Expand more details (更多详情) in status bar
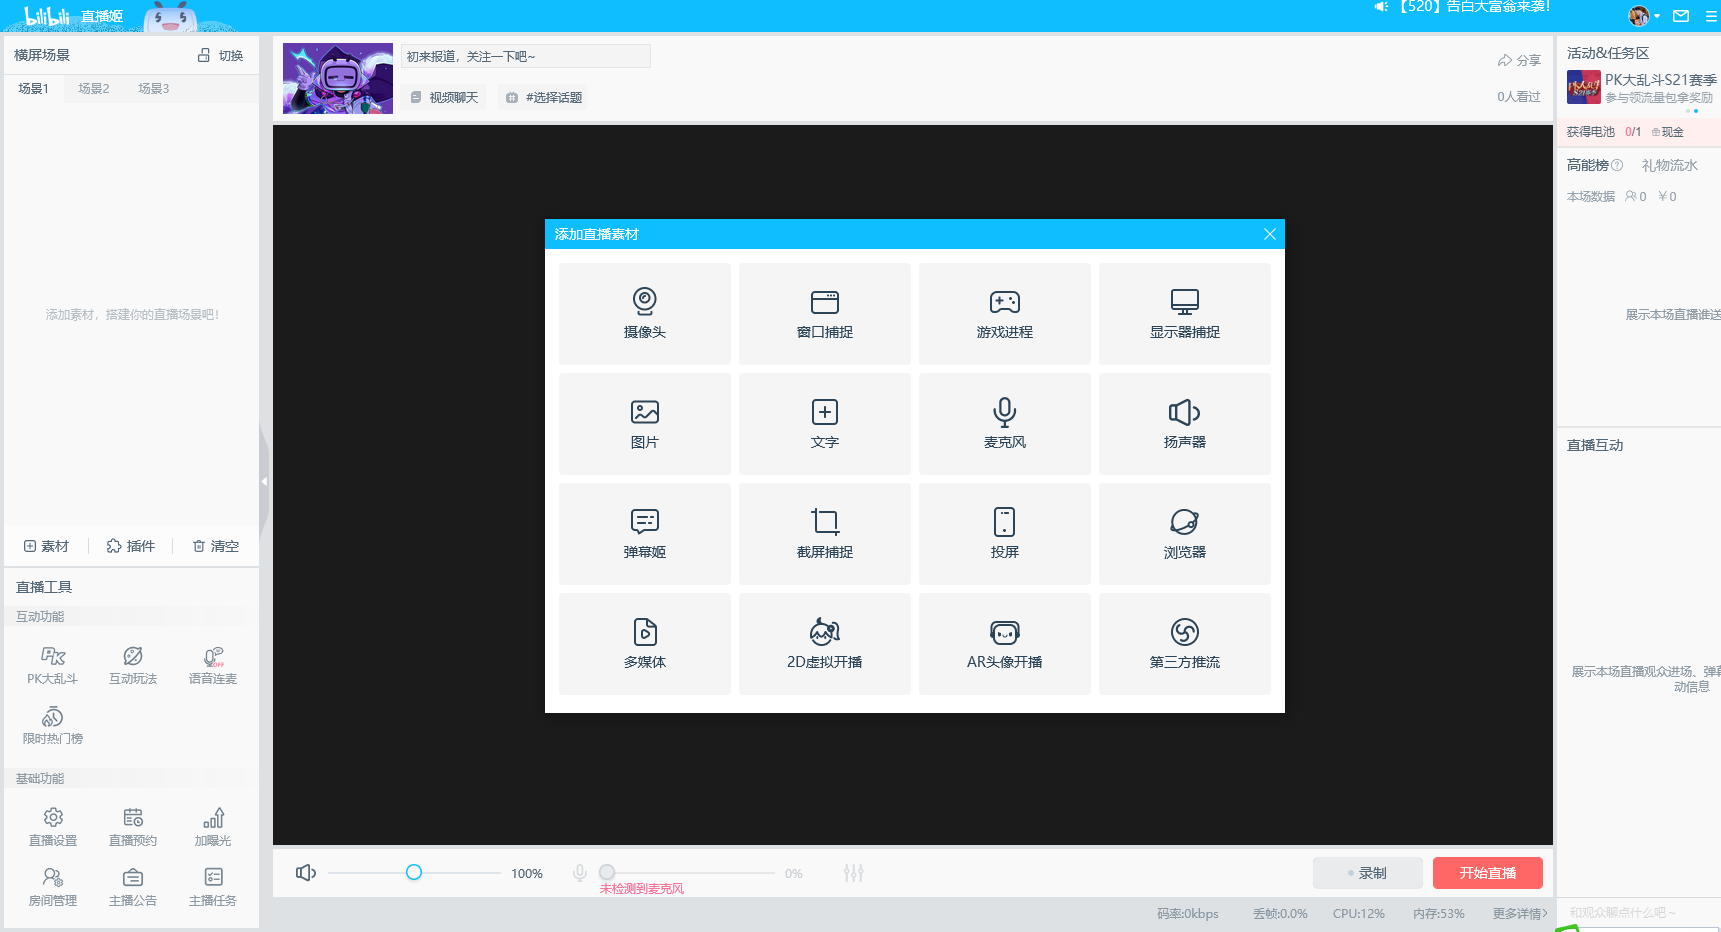The height and width of the screenshot is (932, 1721). [1519, 914]
